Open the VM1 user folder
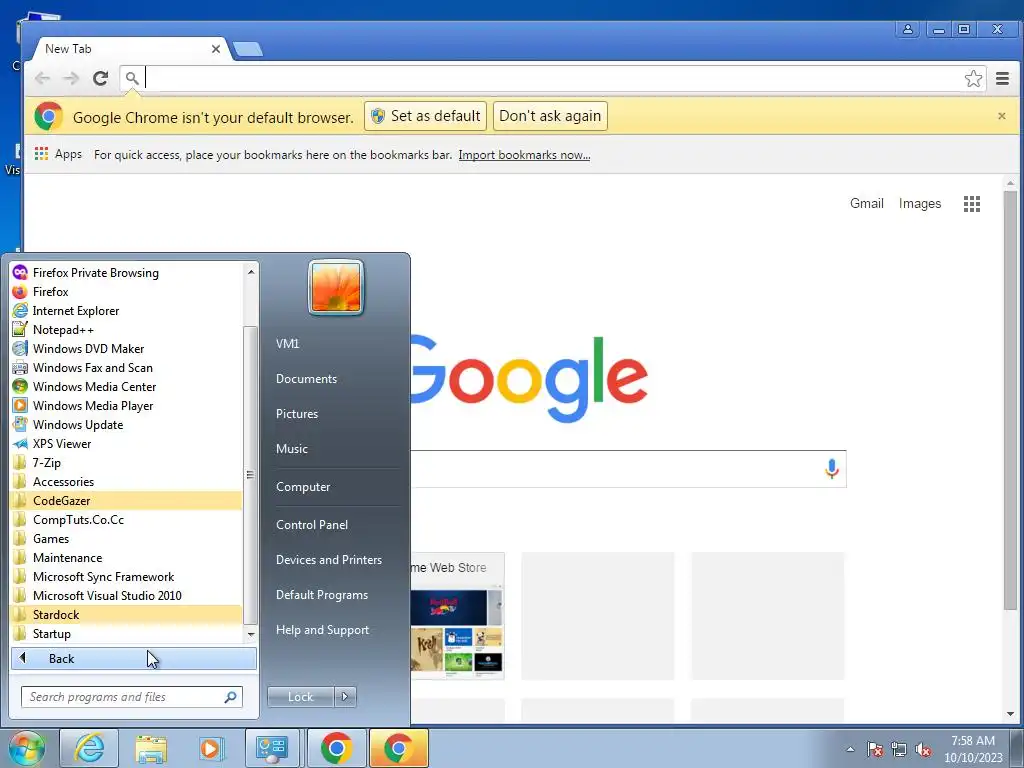The width and height of the screenshot is (1024, 768). click(x=287, y=344)
